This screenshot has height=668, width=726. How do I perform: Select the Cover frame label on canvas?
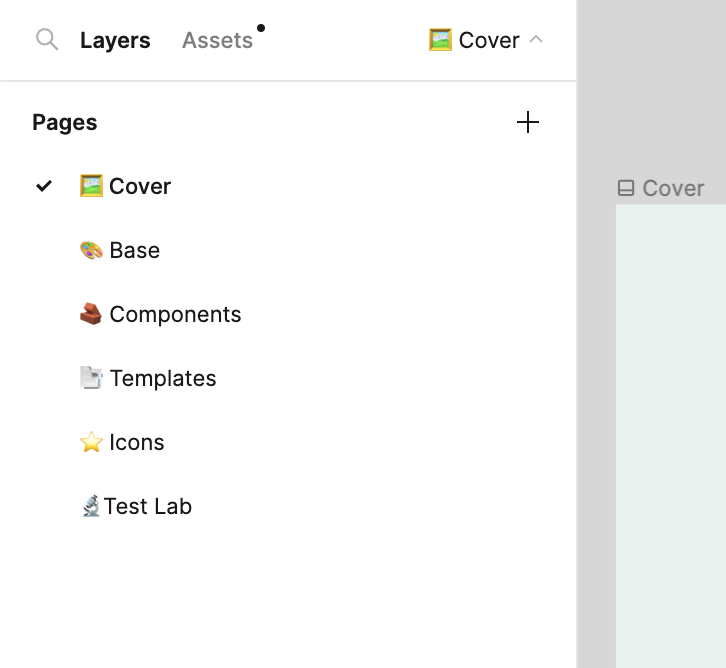coord(673,188)
